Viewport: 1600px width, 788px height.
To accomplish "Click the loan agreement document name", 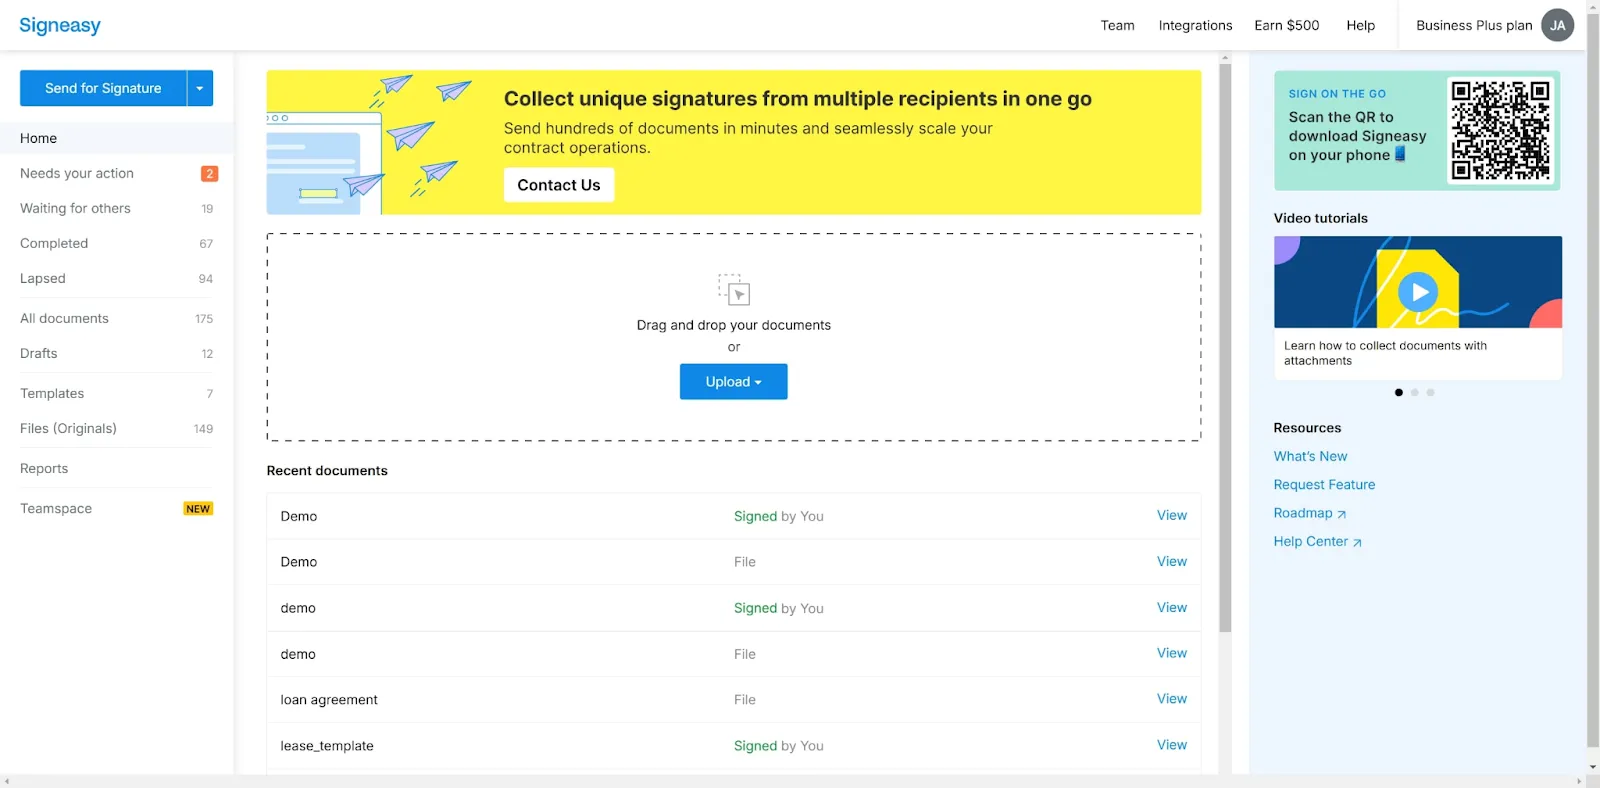I will [329, 700].
